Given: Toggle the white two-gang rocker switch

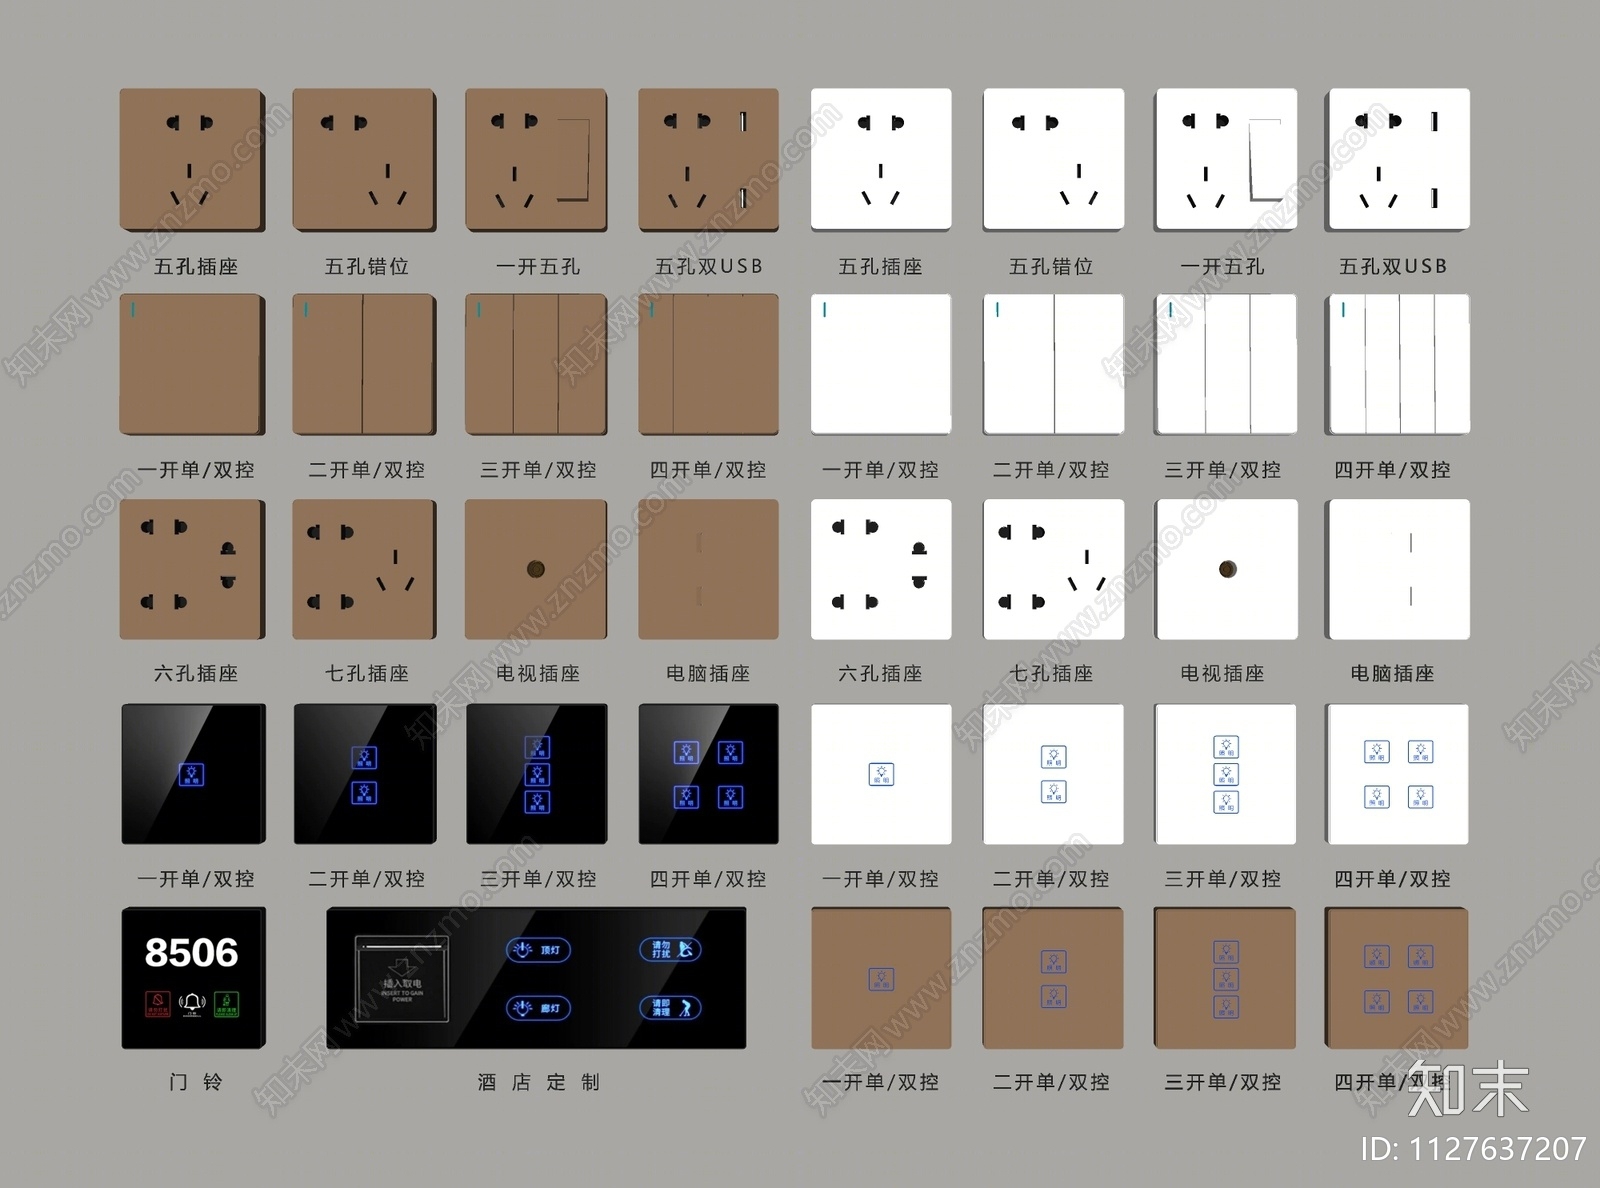Looking at the screenshot, I should pyautogui.click(x=1054, y=364).
